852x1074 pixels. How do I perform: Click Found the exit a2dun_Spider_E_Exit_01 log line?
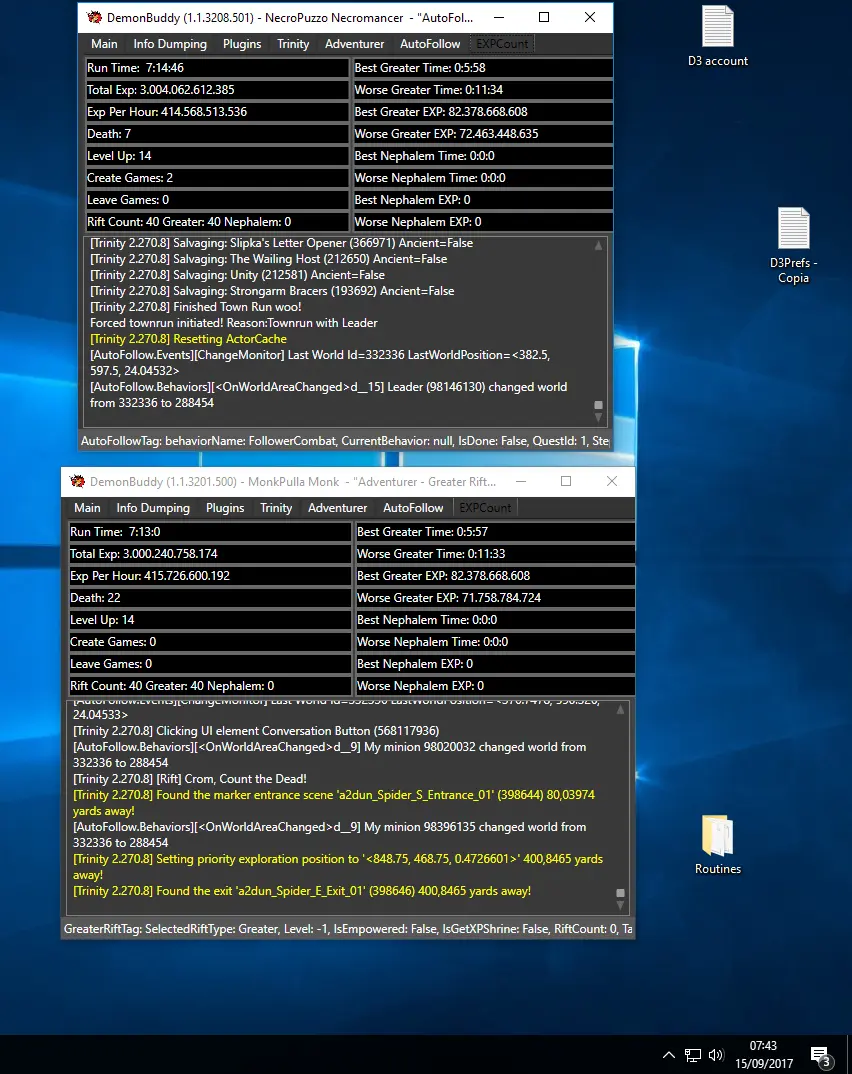point(302,891)
